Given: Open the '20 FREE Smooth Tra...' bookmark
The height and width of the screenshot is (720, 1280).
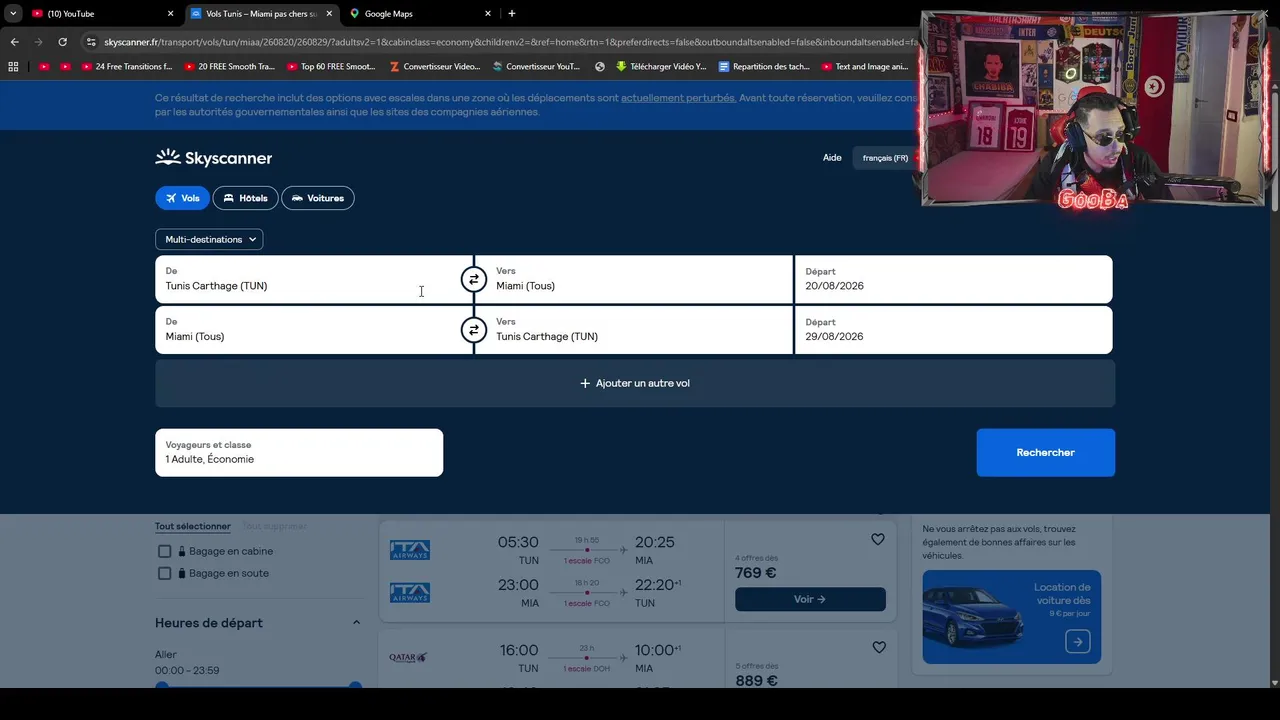Looking at the screenshot, I should point(228,67).
